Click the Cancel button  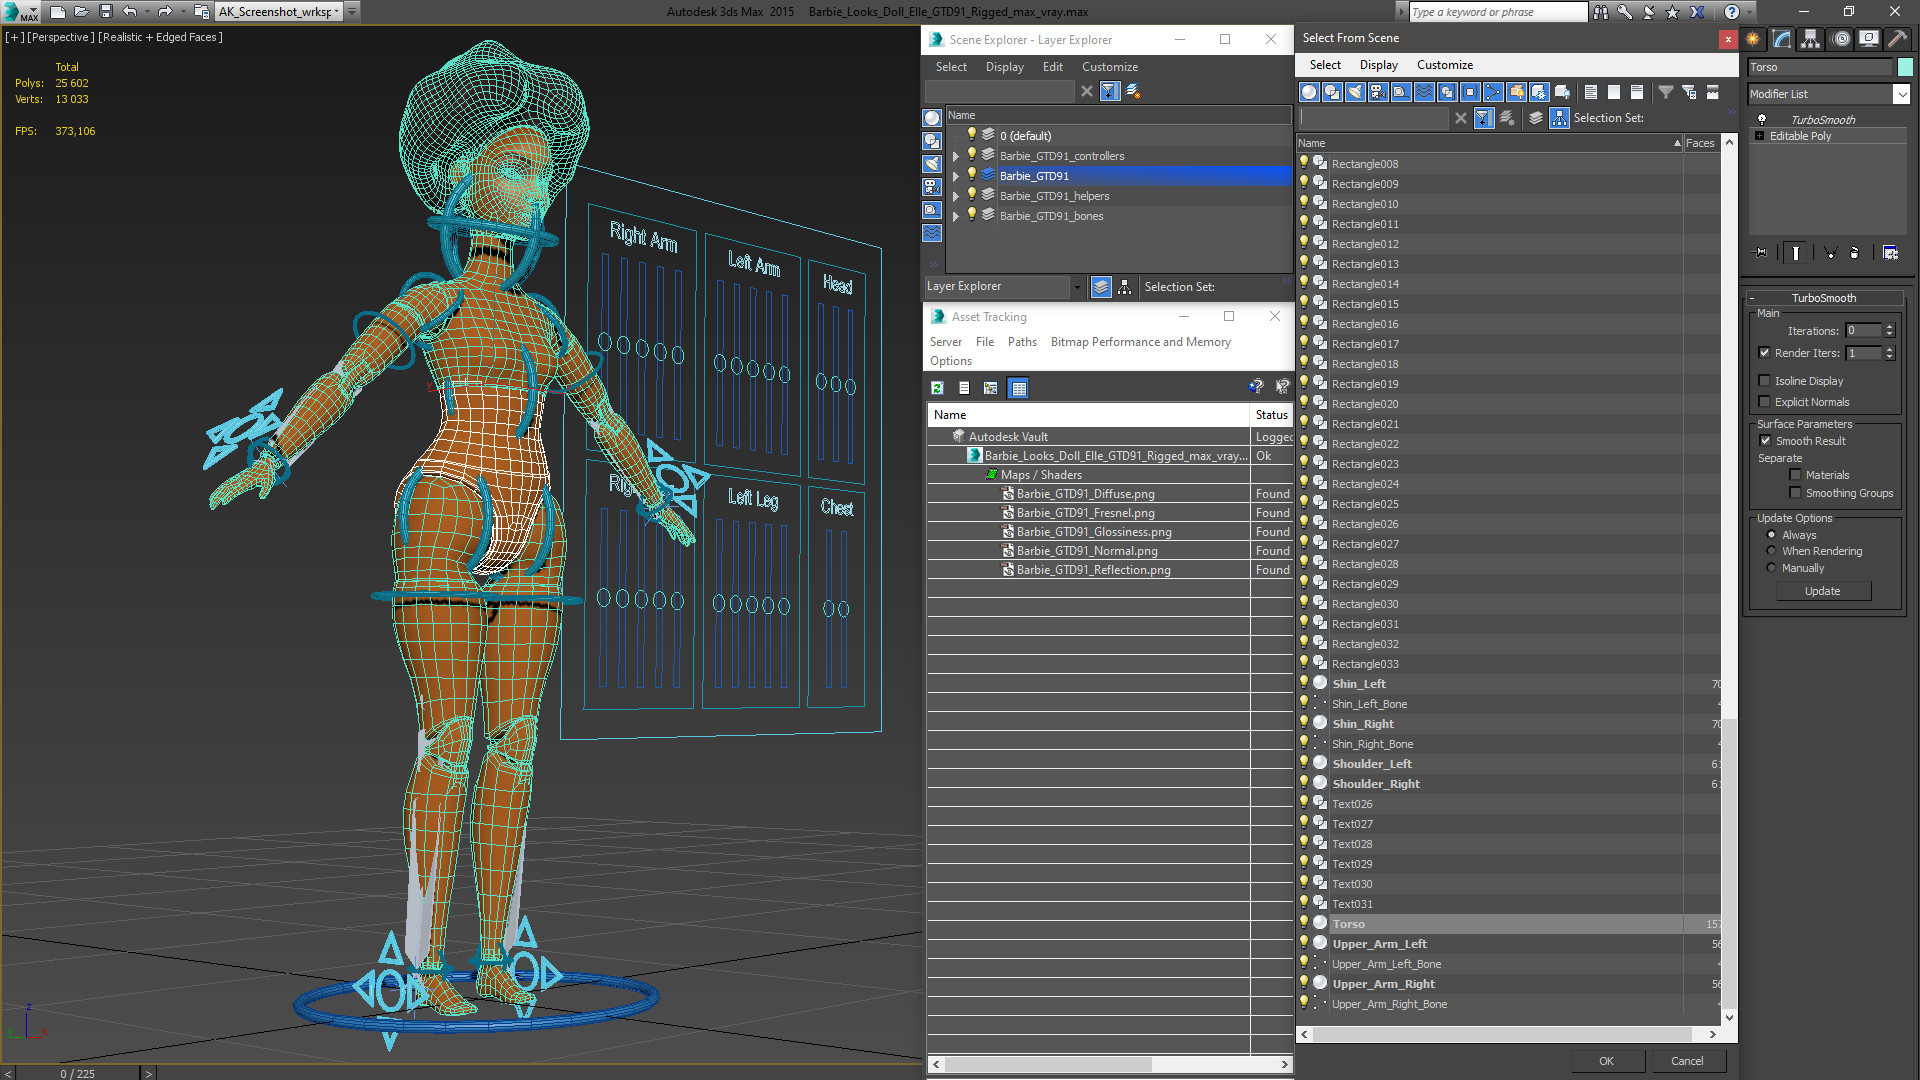[x=1687, y=1061]
